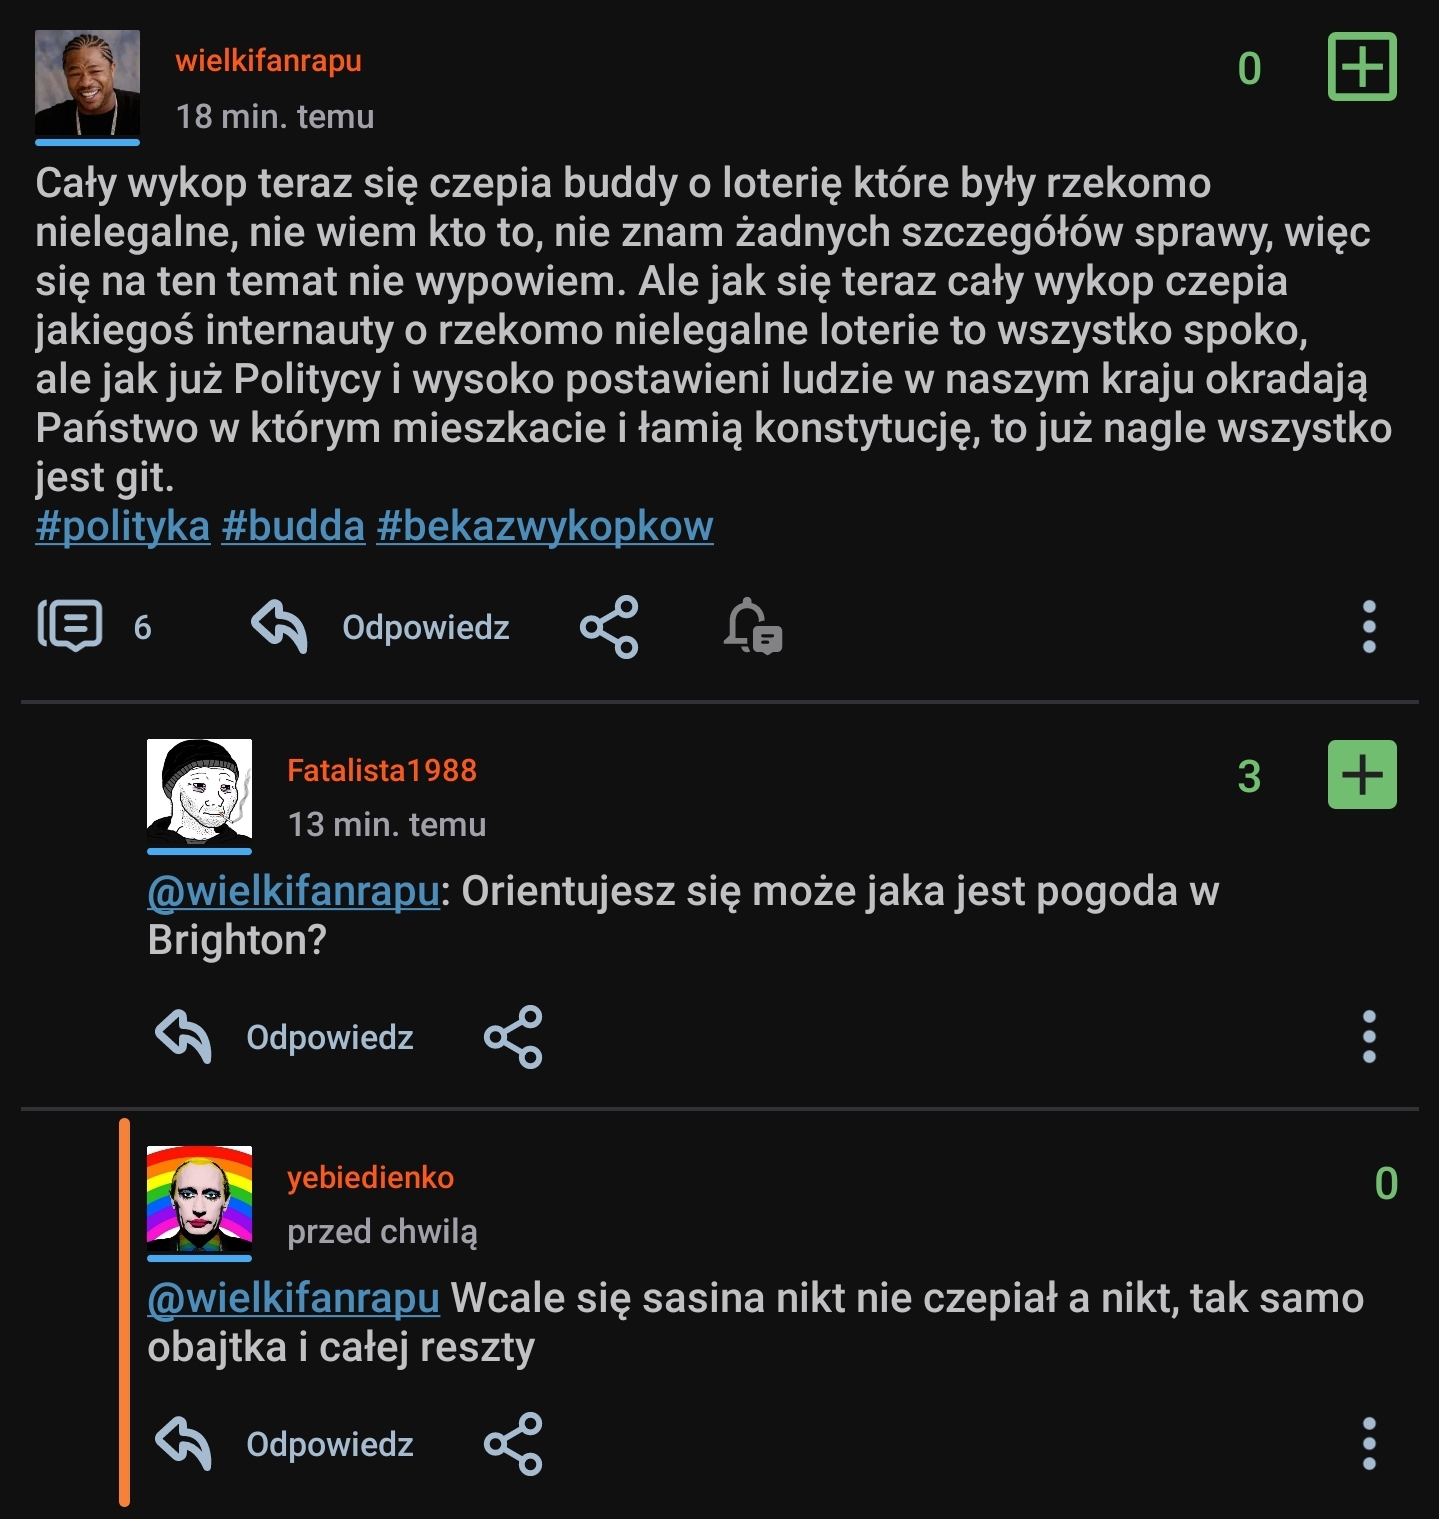
Task: Open the comments icon showing 6 replies
Action: [70, 626]
